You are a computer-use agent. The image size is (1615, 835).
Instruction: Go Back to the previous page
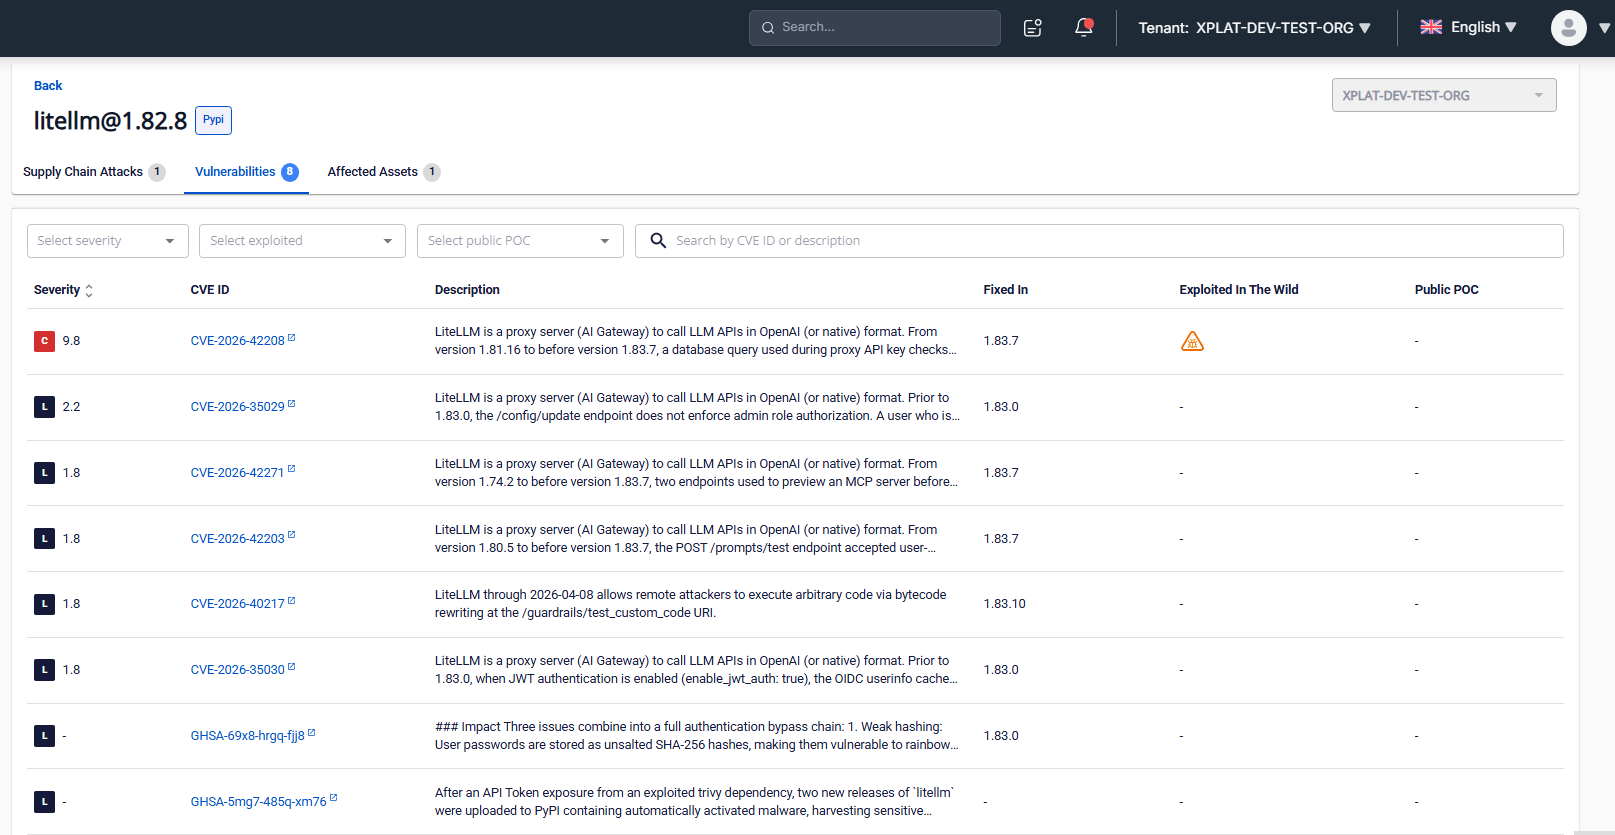[48, 86]
